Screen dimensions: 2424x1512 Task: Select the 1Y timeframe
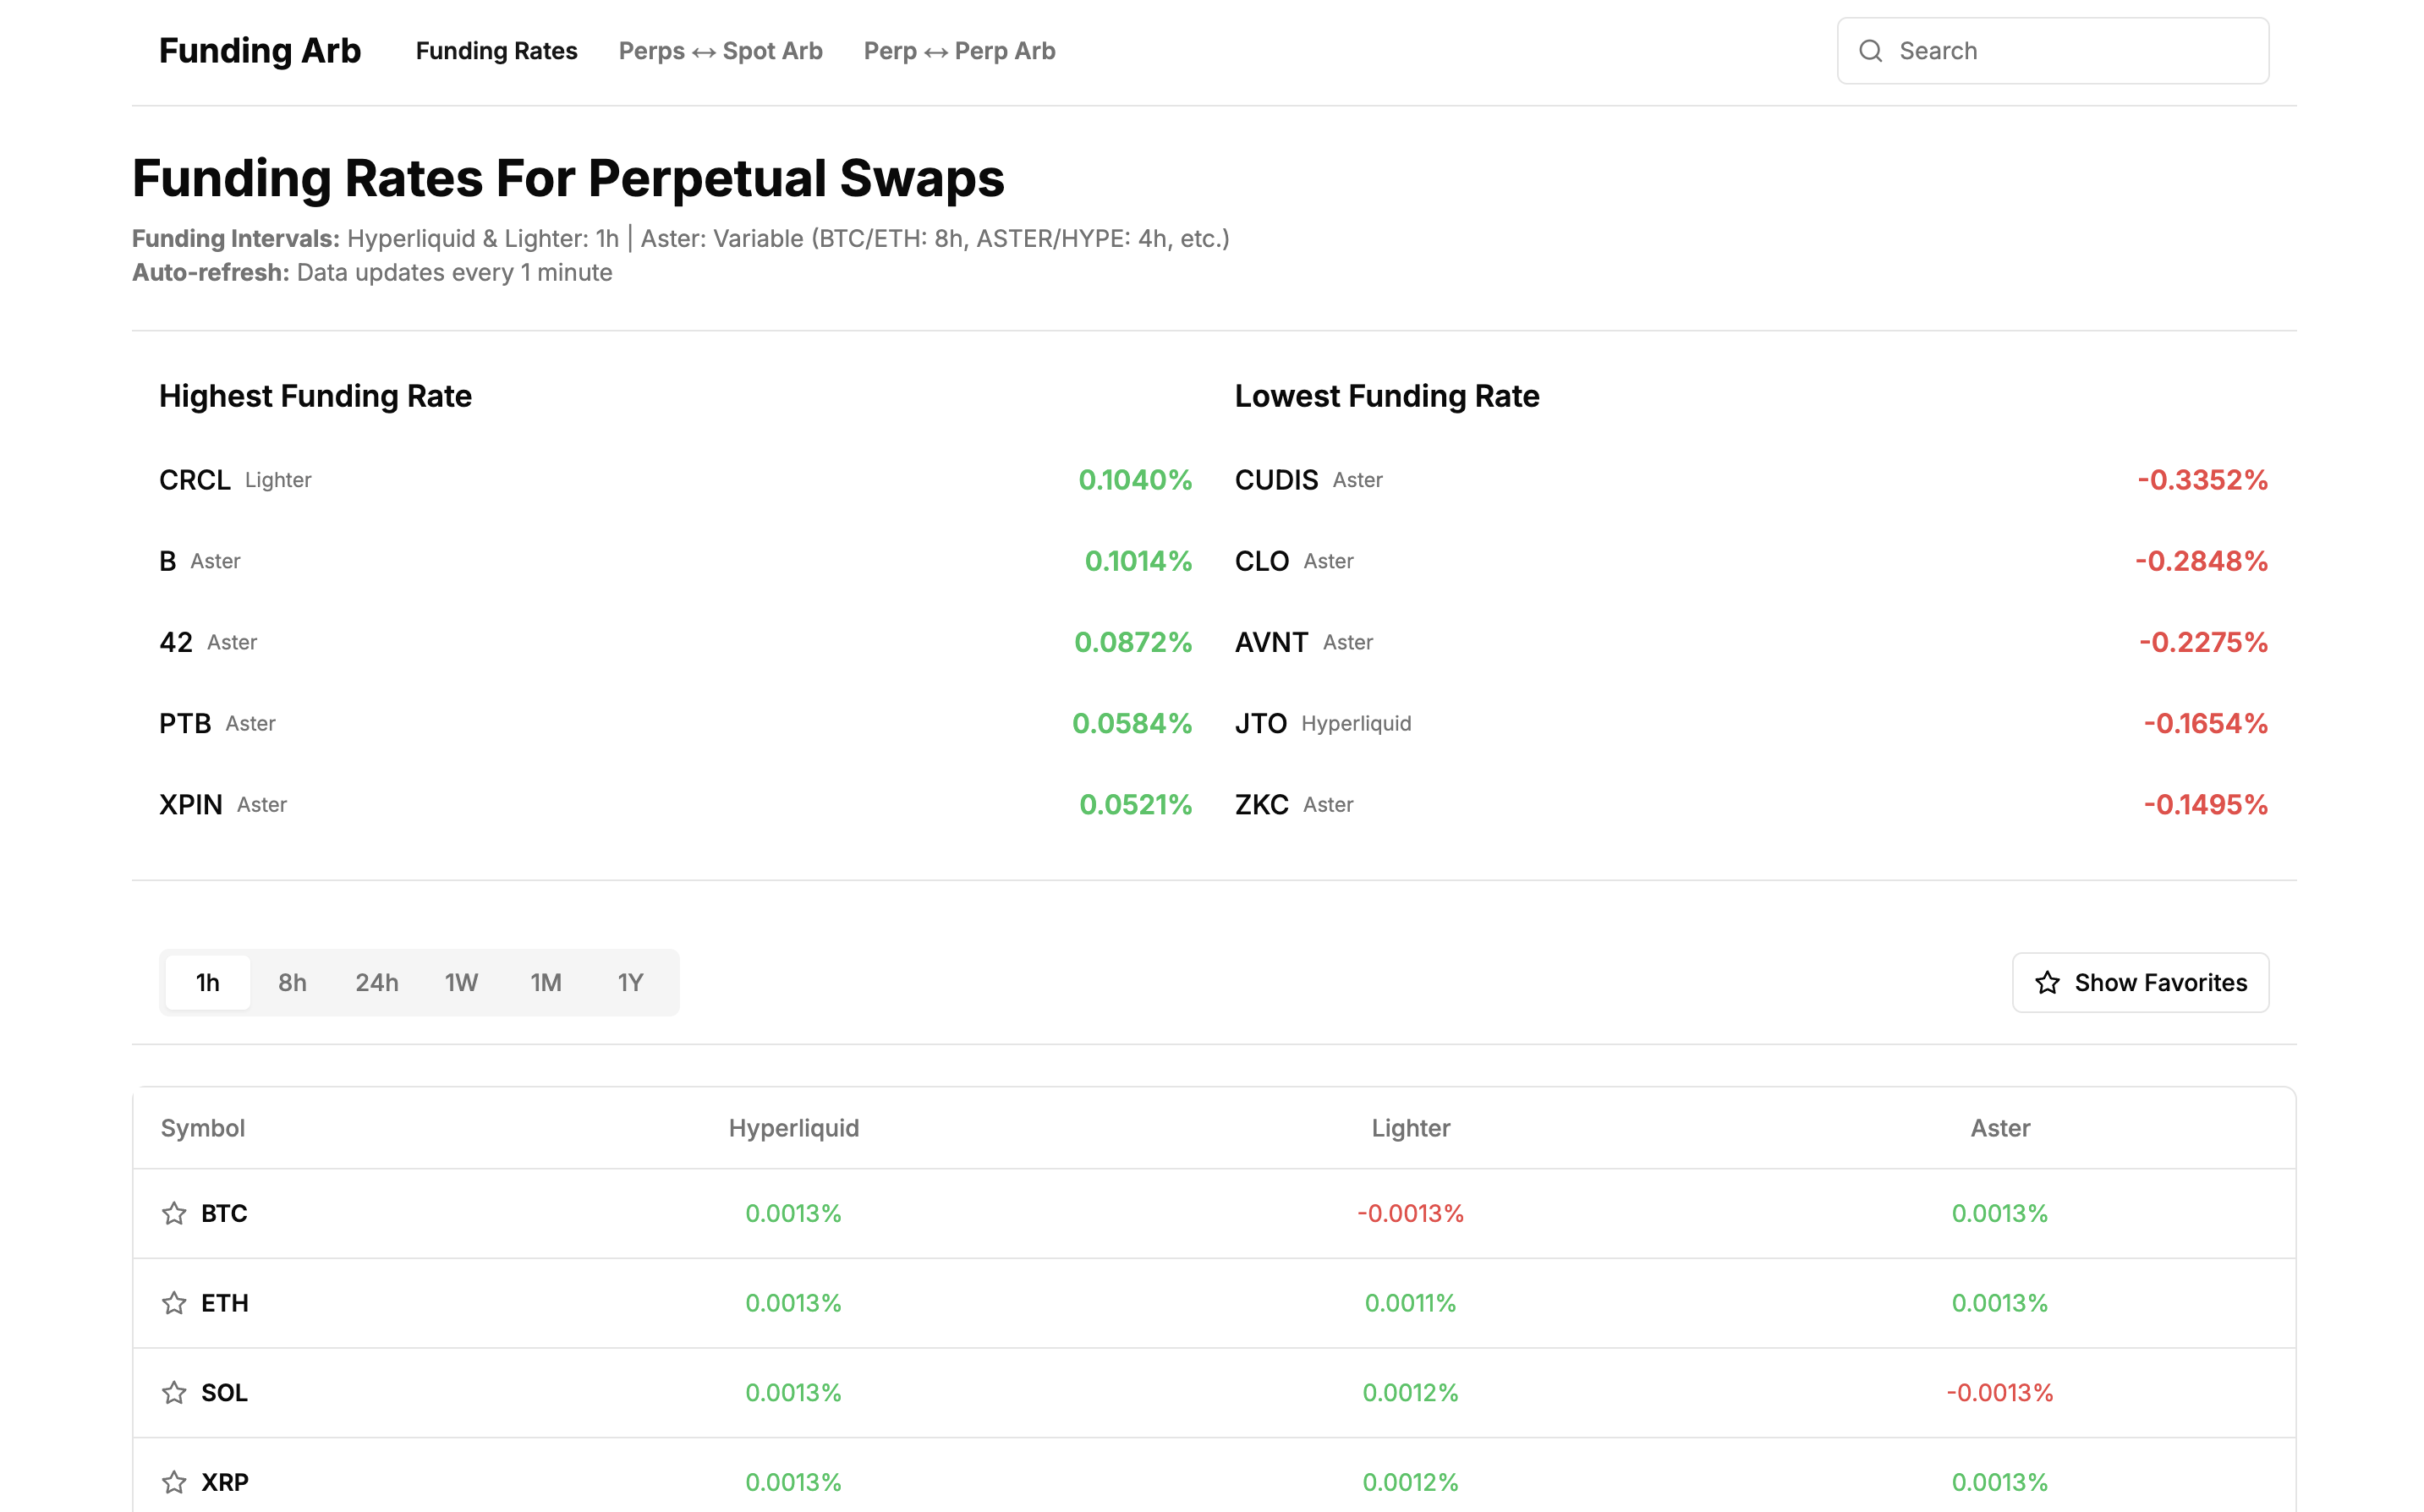[x=630, y=982]
